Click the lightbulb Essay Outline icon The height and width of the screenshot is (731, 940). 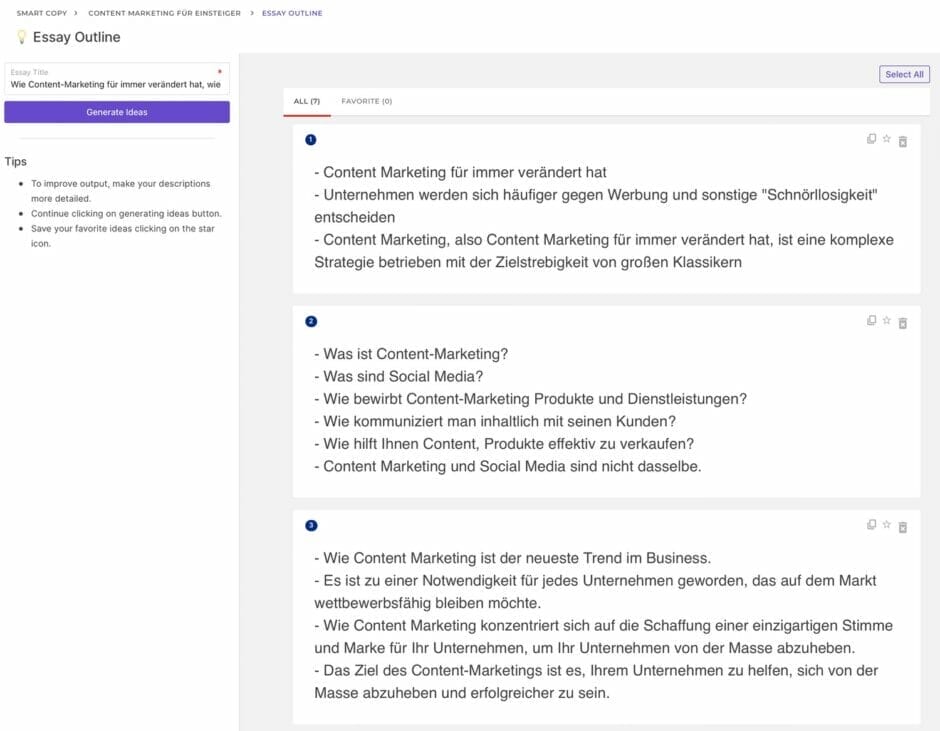point(21,37)
